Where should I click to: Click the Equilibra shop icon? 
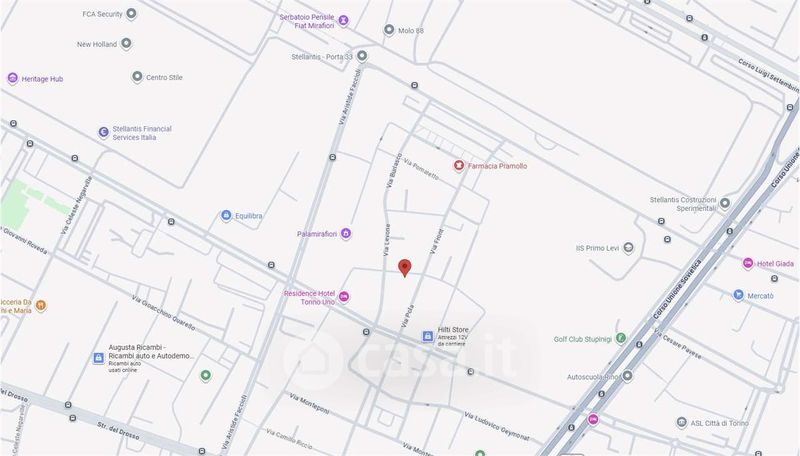click(x=226, y=215)
